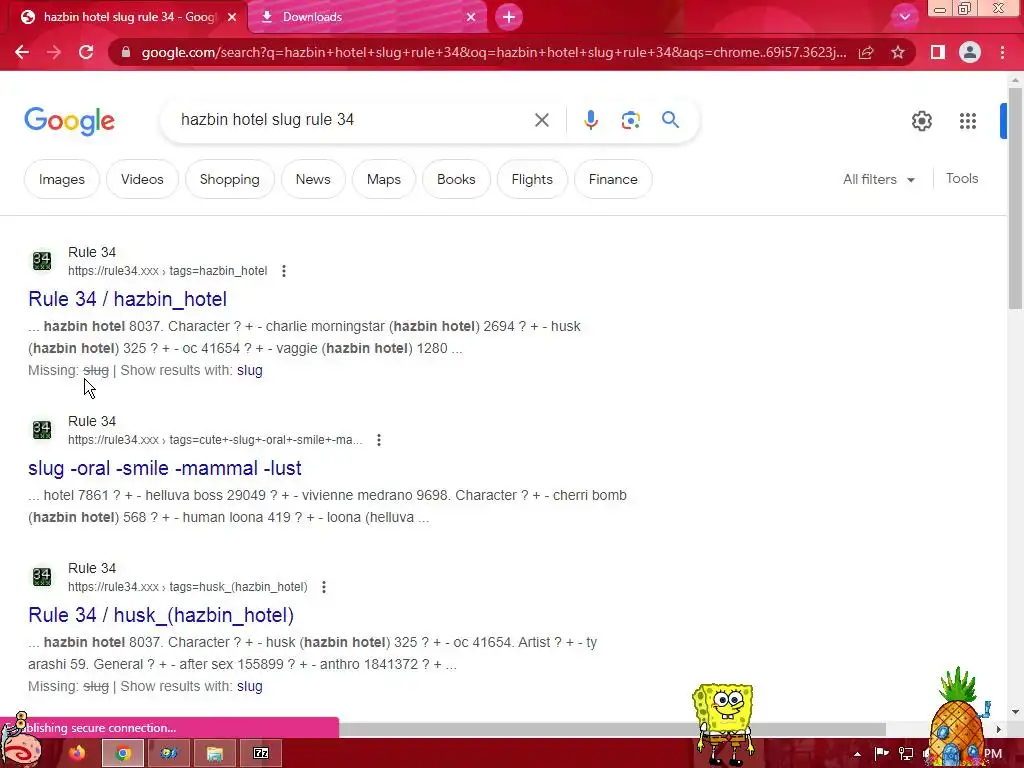Viewport: 1024px width, 768px height.
Task: Click the 'slug' link under first result
Action: (x=249, y=370)
